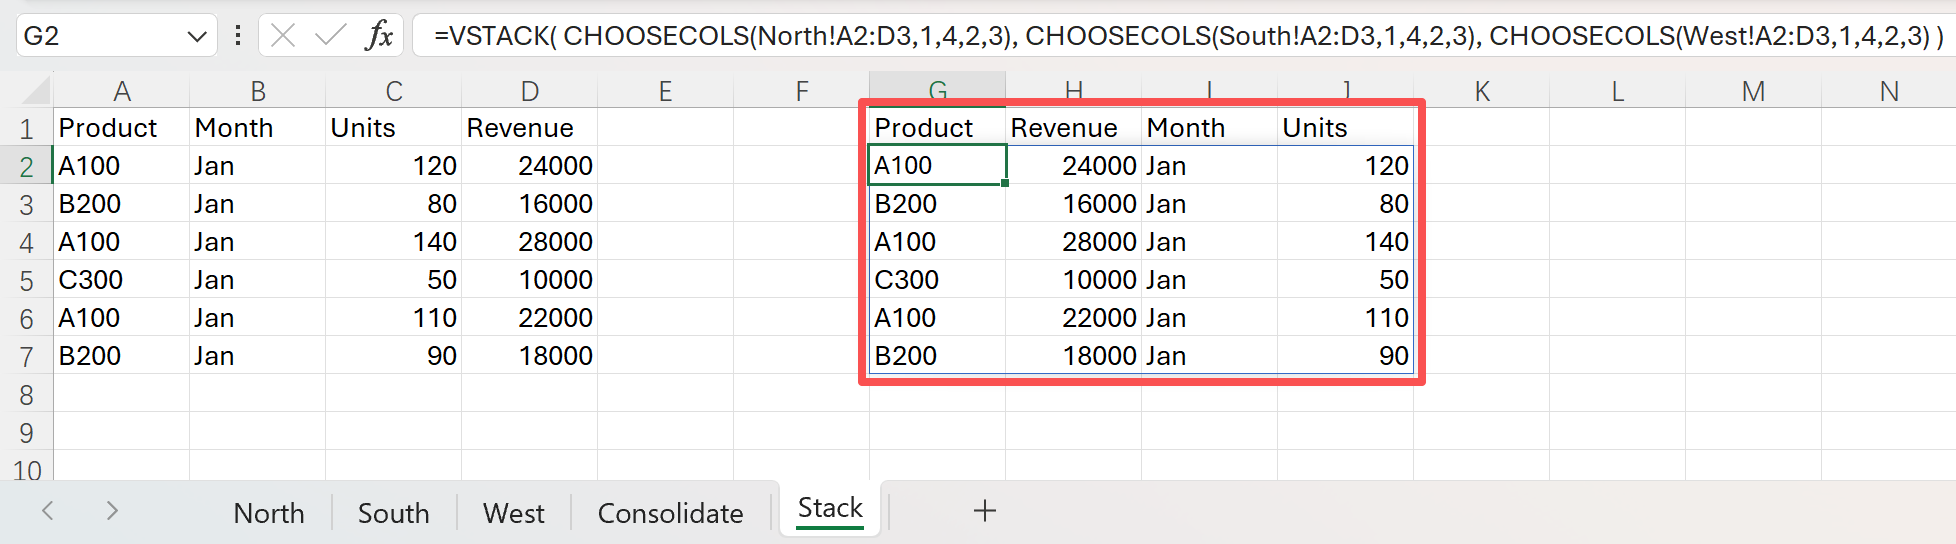
Task: Add a new sheet with plus icon
Action: (x=984, y=511)
